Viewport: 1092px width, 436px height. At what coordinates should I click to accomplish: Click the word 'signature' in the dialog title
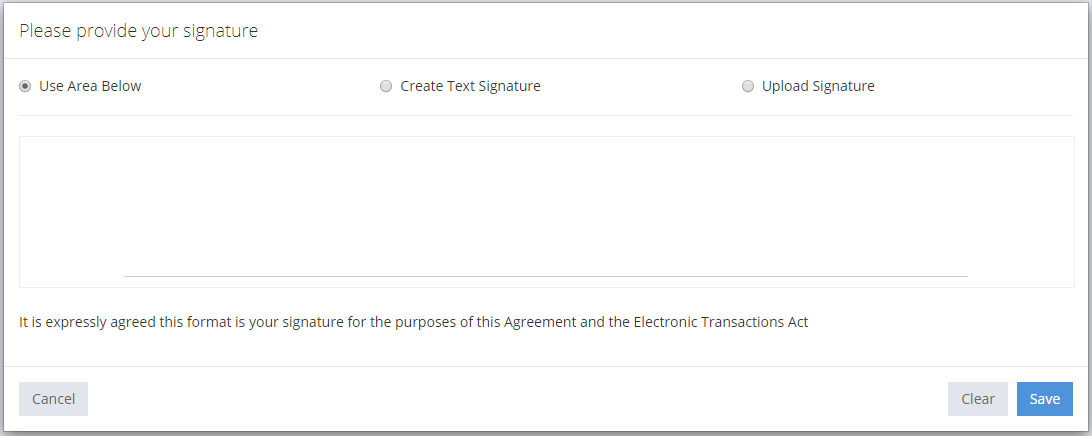click(224, 31)
